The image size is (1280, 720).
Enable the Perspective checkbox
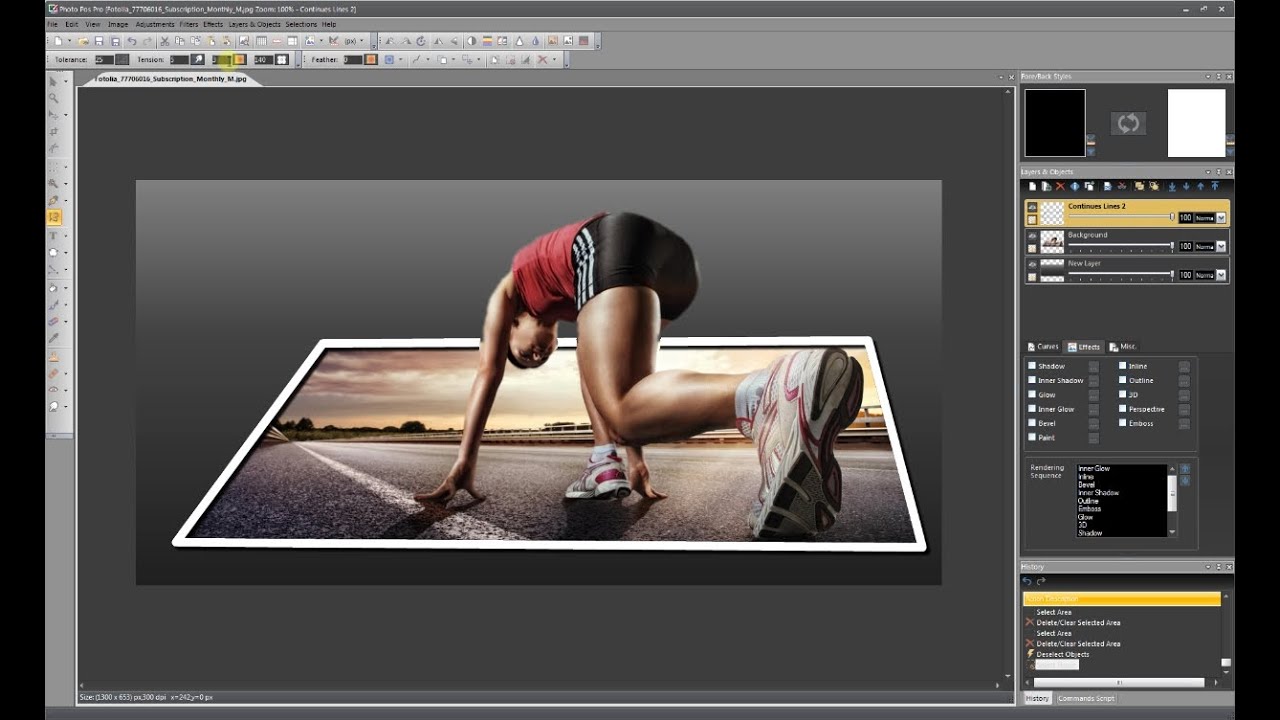tap(1123, 409)
